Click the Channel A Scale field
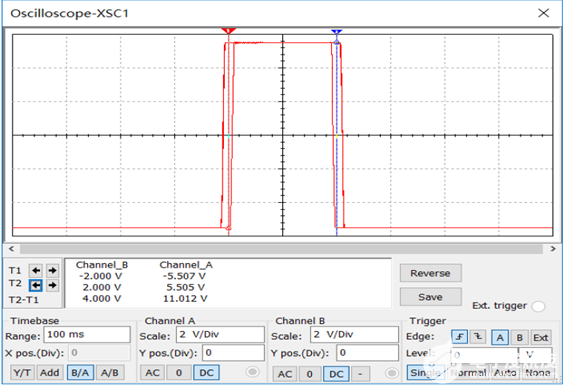 coord(220,335)
